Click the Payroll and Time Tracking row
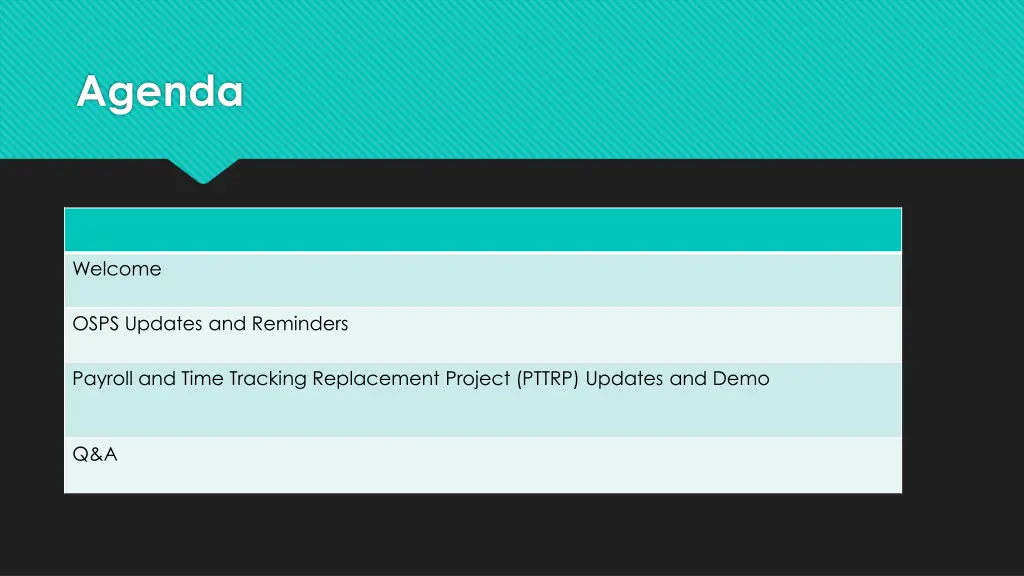The width and height of the screenshot is (1024, 576). [483, 400]
